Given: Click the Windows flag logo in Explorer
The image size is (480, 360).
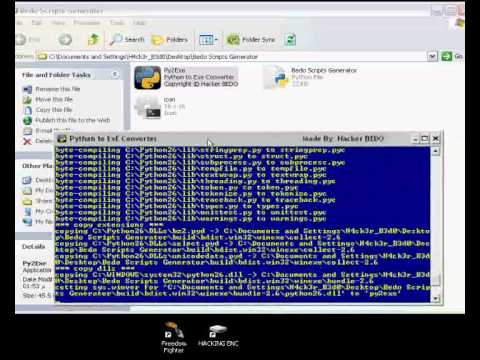Looking at the screenshot, I should tap(460, 23).
